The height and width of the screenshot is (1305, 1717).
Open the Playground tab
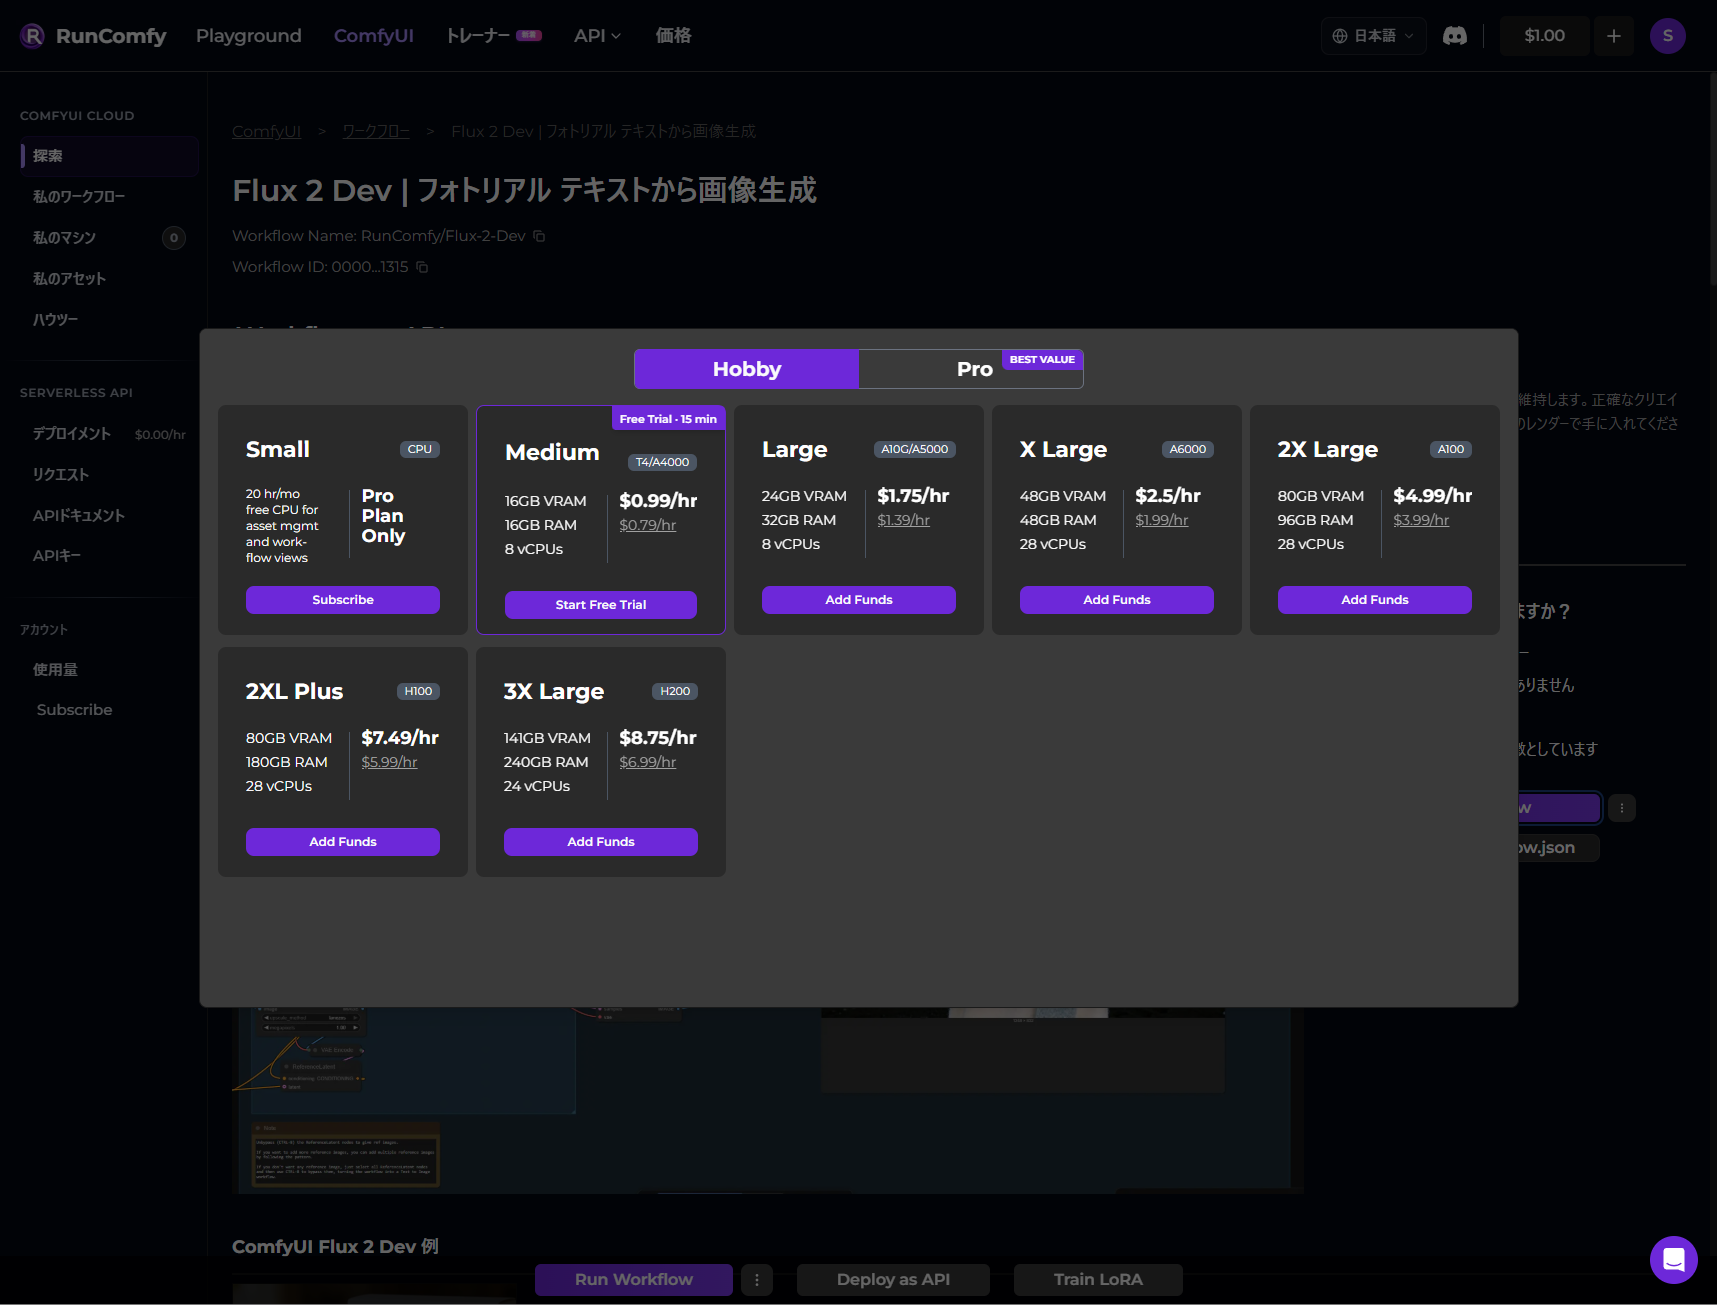click(248, 36)
